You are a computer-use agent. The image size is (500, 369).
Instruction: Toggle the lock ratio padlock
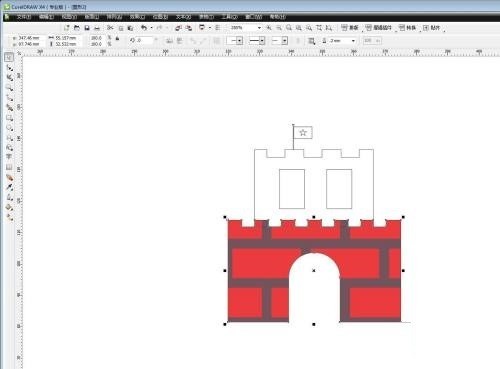pos(117,39)
